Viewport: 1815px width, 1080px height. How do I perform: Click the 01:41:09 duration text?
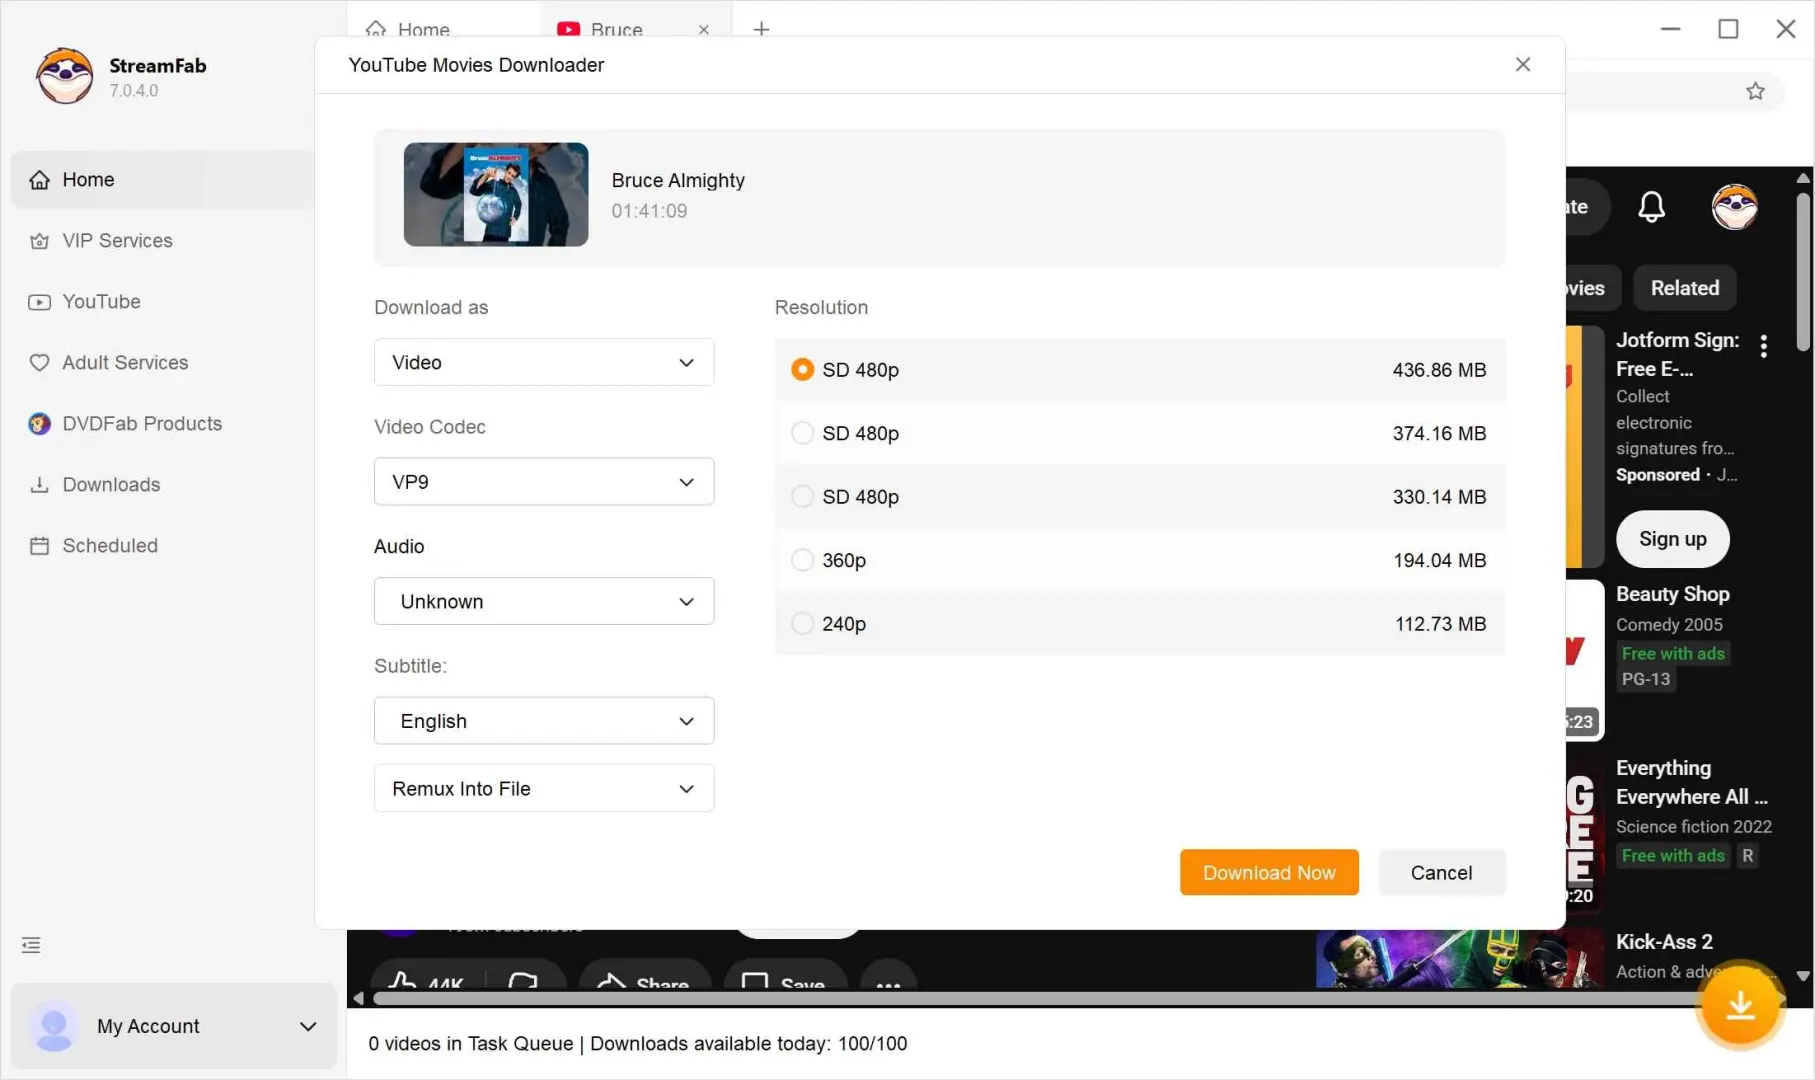[x=649, y=211]
